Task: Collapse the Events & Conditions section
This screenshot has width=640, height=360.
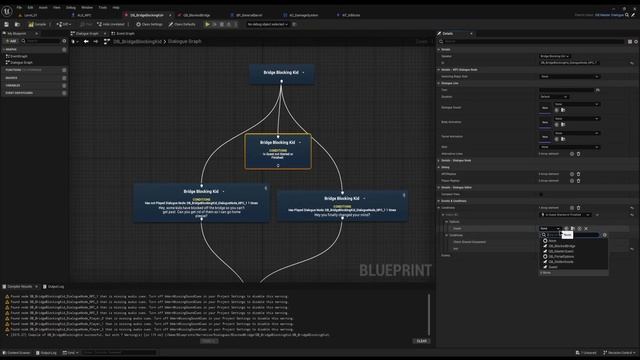Action: tap(439, 201)
